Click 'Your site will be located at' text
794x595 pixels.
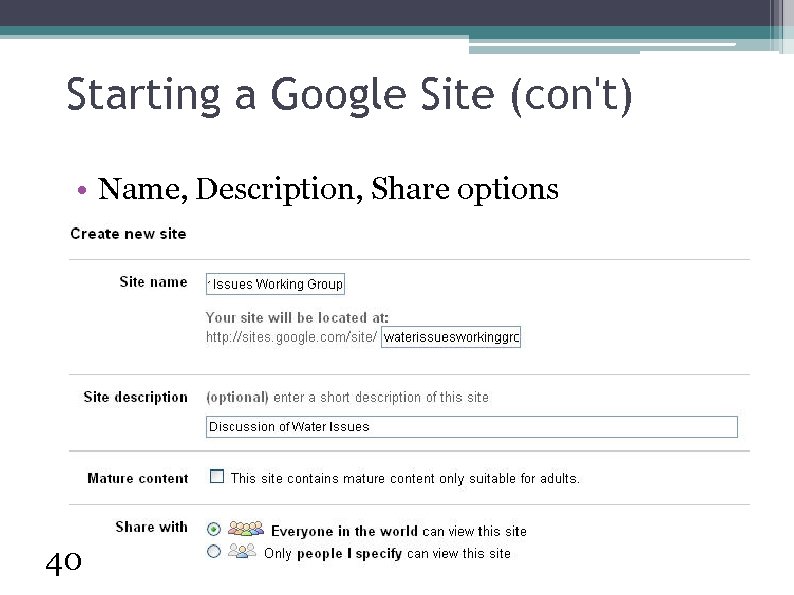(297, 318)
